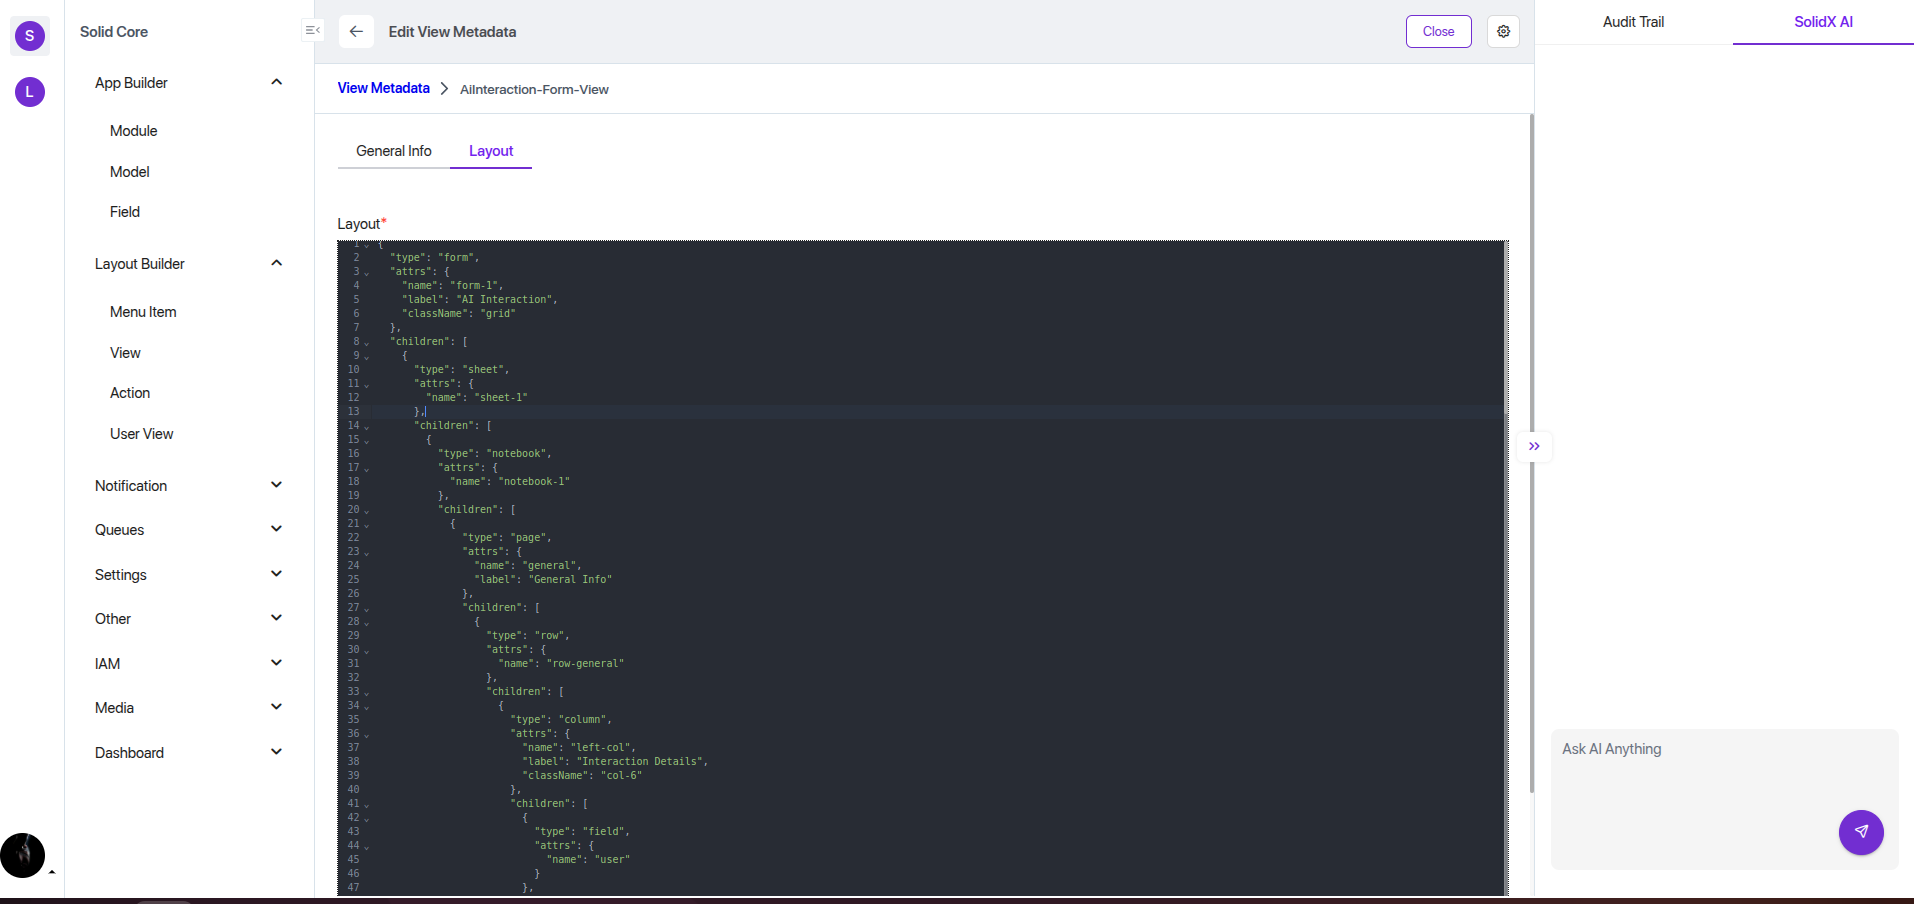Expand the Notification section
Image resolution: width=1914 pixels, height=904 pixels.
click(x=276, y=484)
